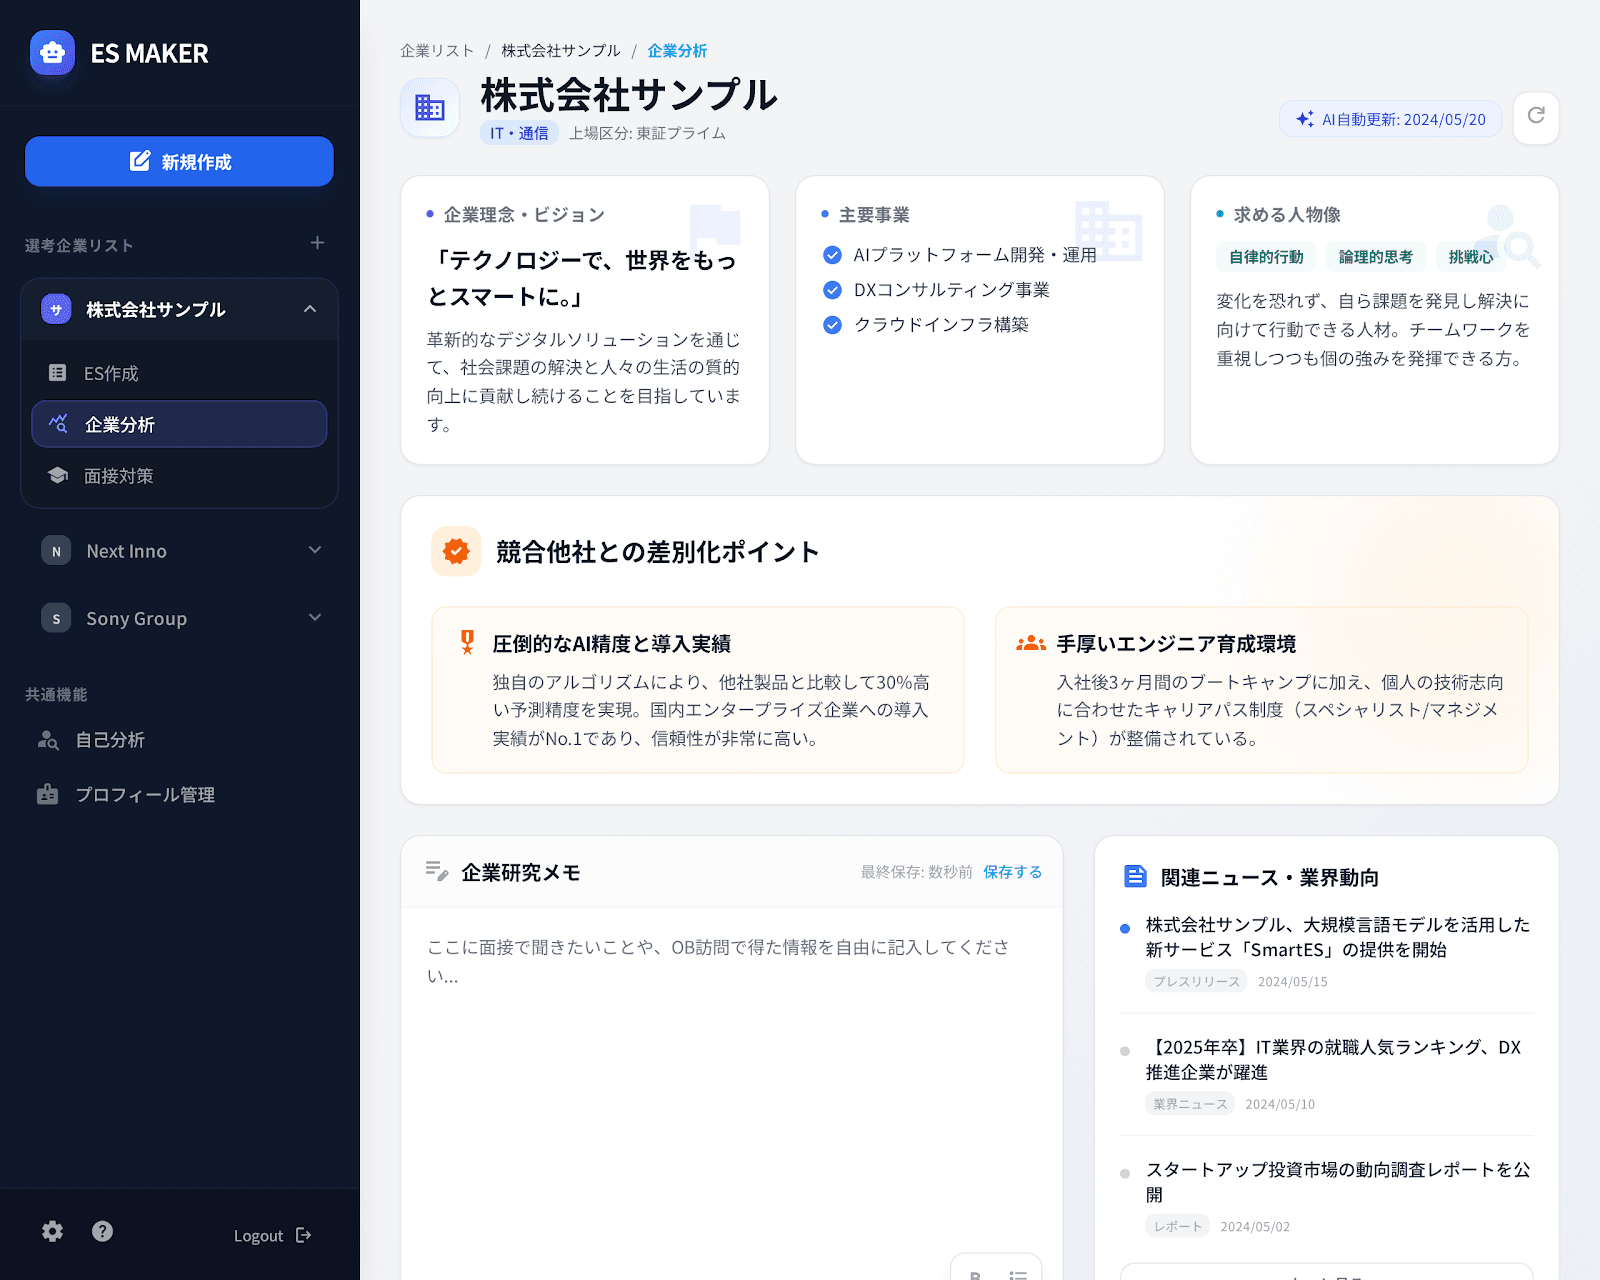This screenshot has width=1600, height=1280.
Task: Expand the Sony Group company entry
Action: pyautogui.click(x=315, y=617)
